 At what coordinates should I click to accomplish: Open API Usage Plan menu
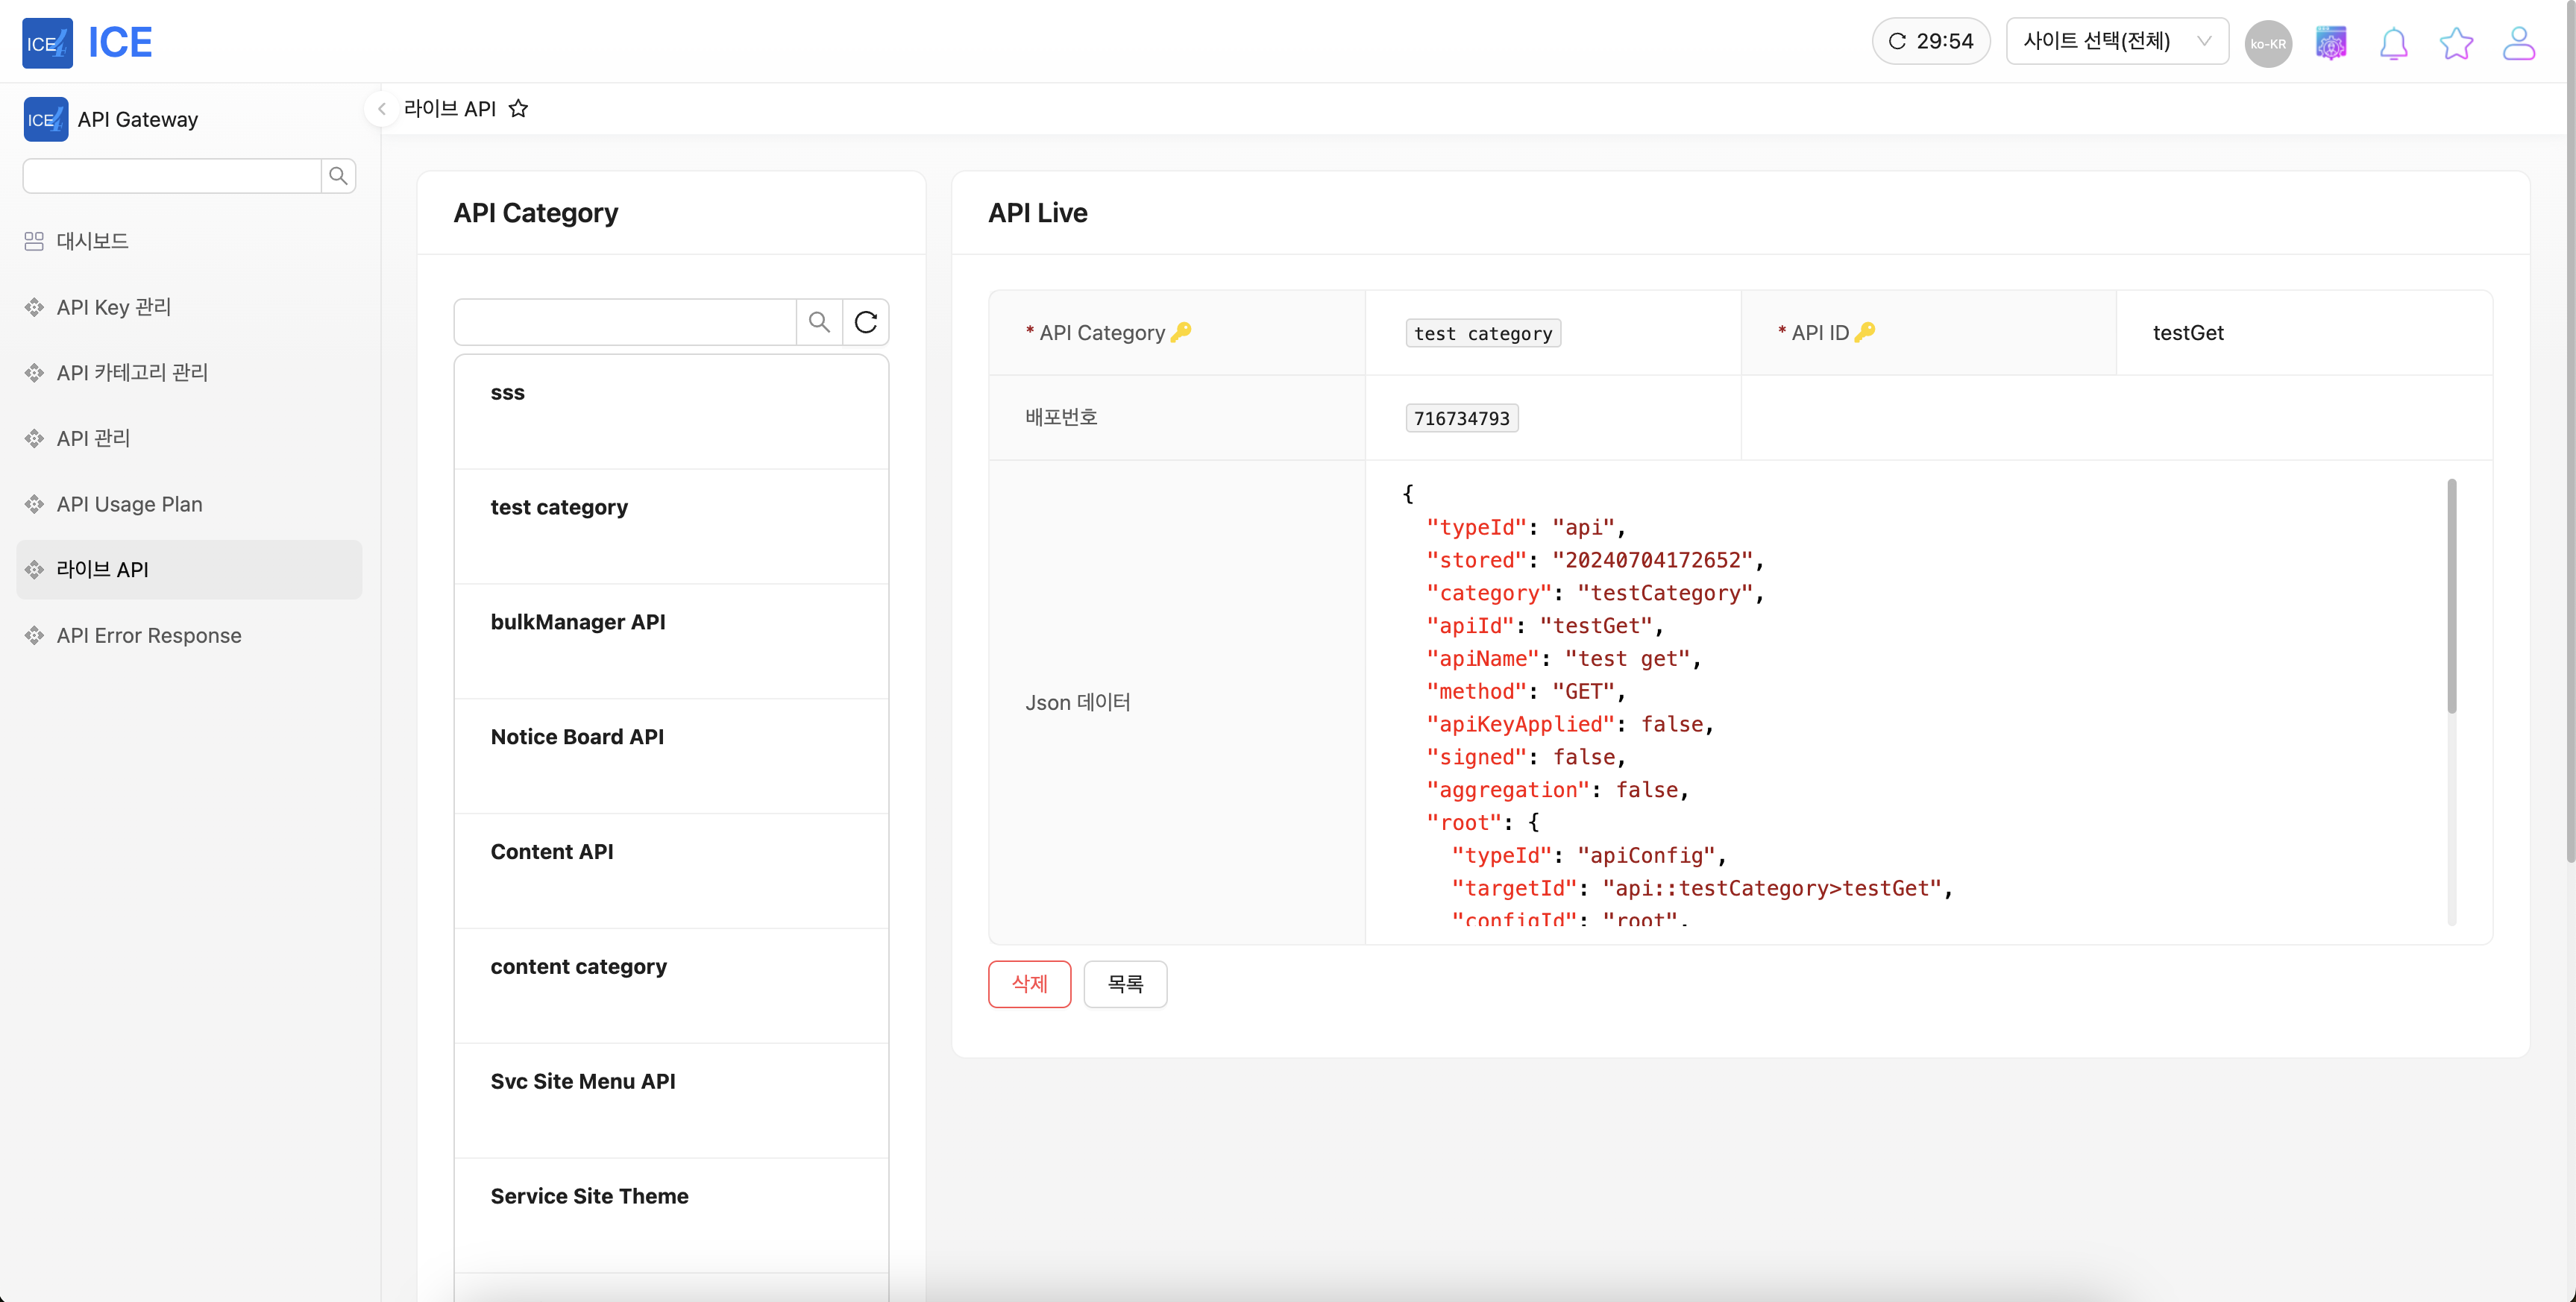pyautogui.click(x=189, y=504)
